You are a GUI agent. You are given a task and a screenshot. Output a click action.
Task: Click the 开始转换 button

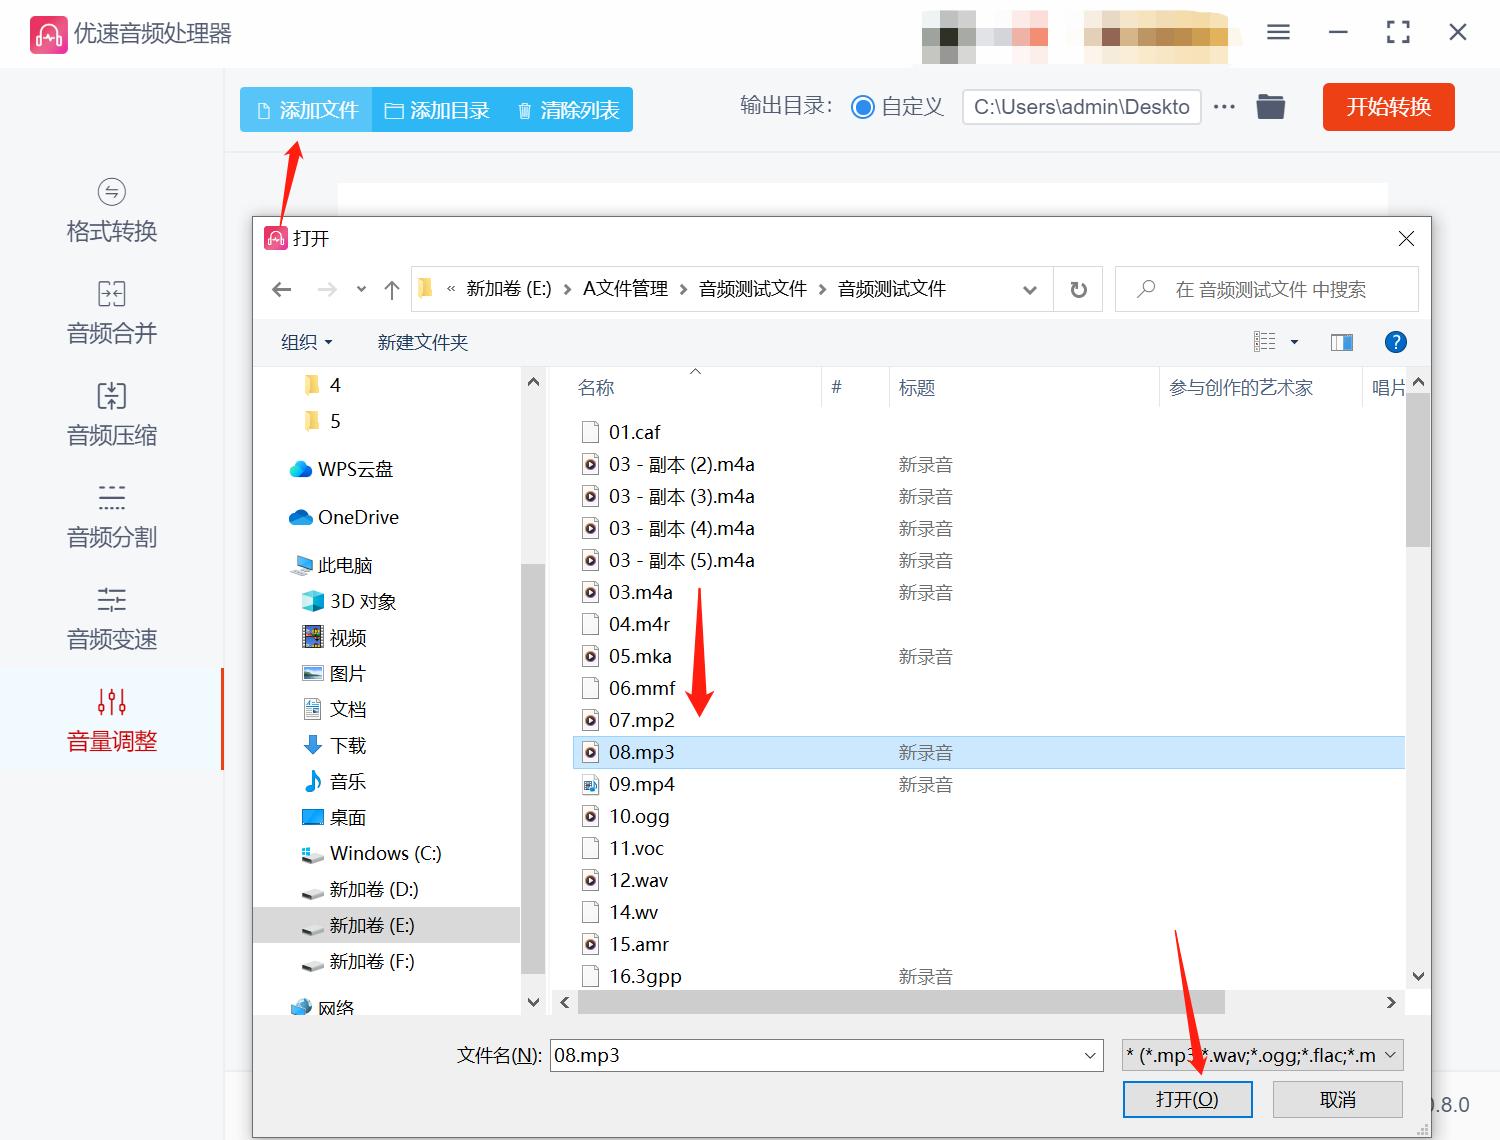[1388, 106]
